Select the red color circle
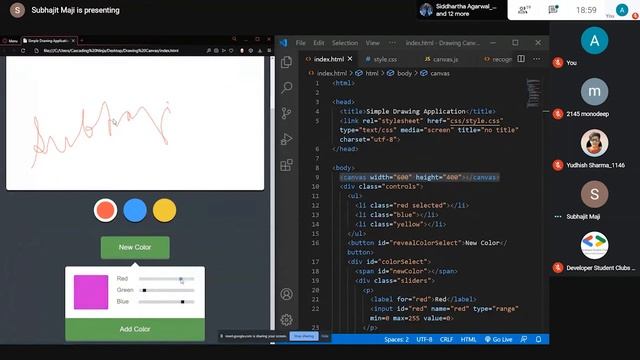640x360 pixels. (105, 211)
